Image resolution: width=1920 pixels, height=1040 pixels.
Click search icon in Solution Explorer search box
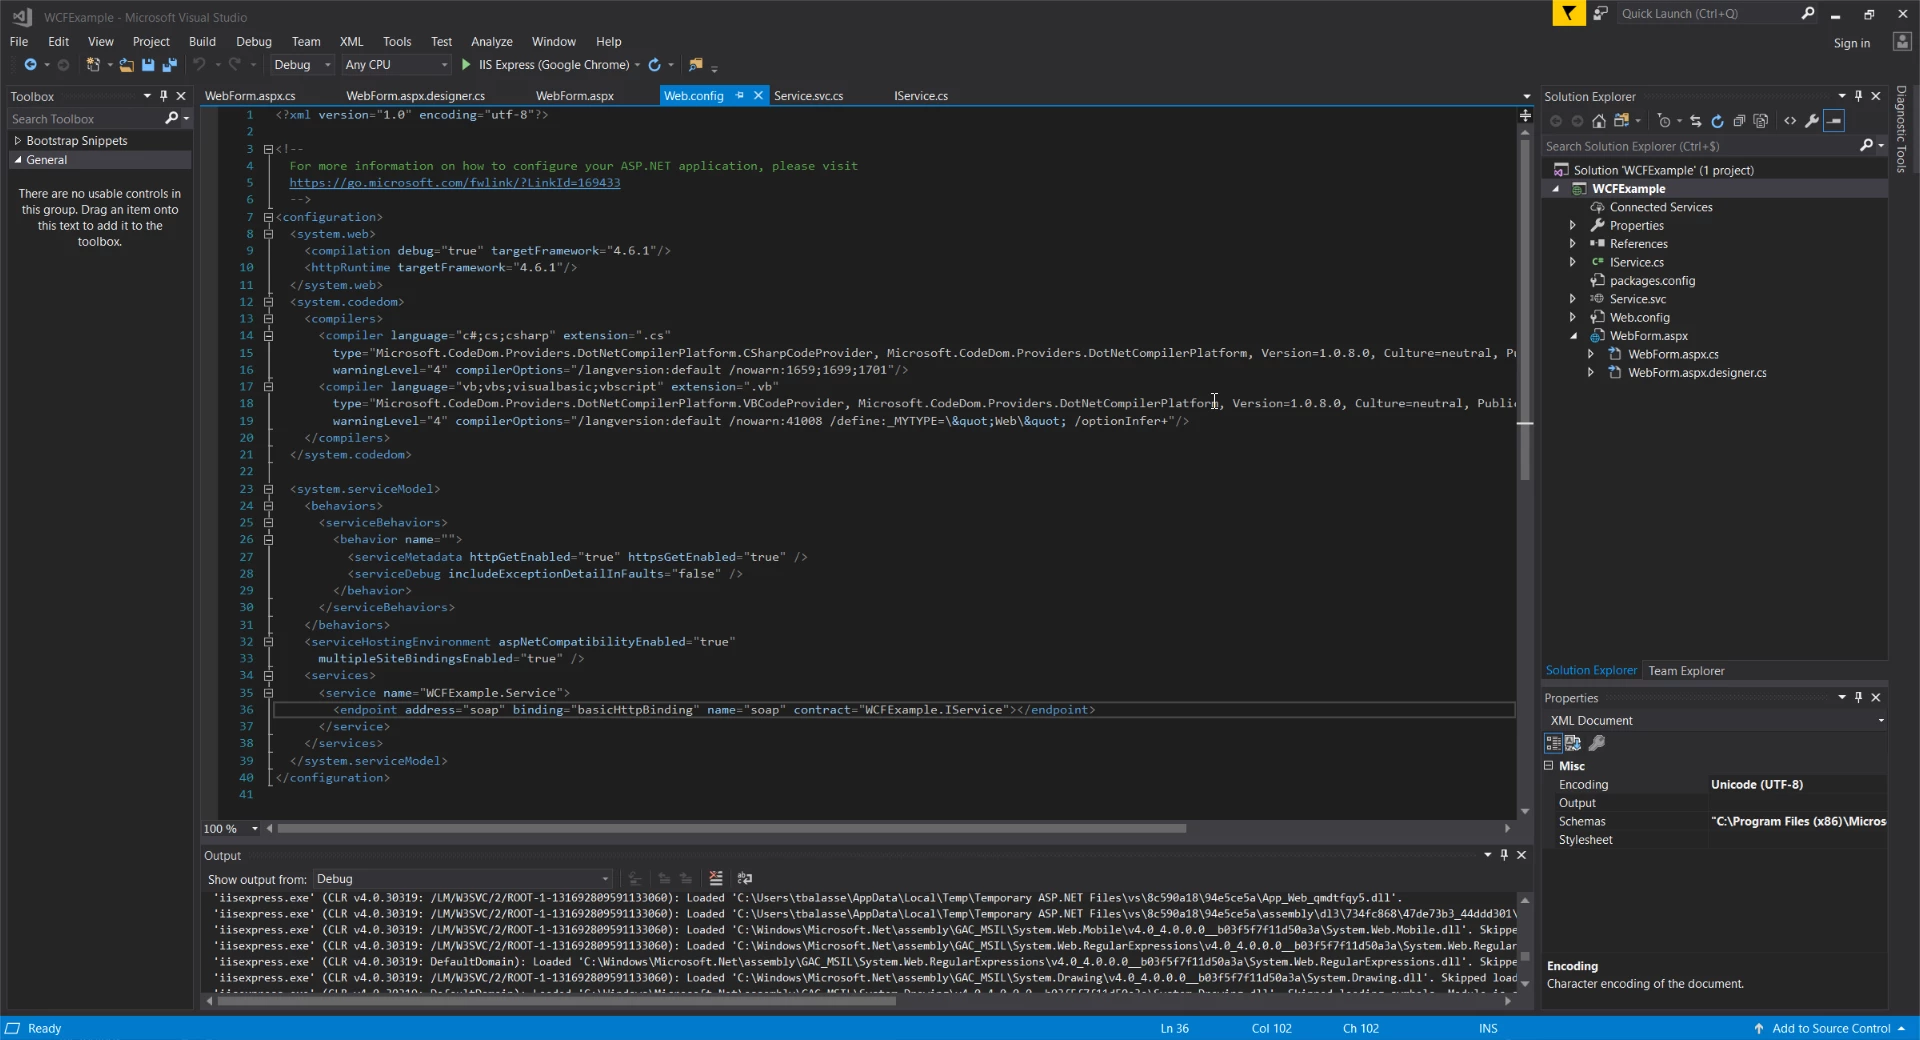click(x=1866, y=146)
